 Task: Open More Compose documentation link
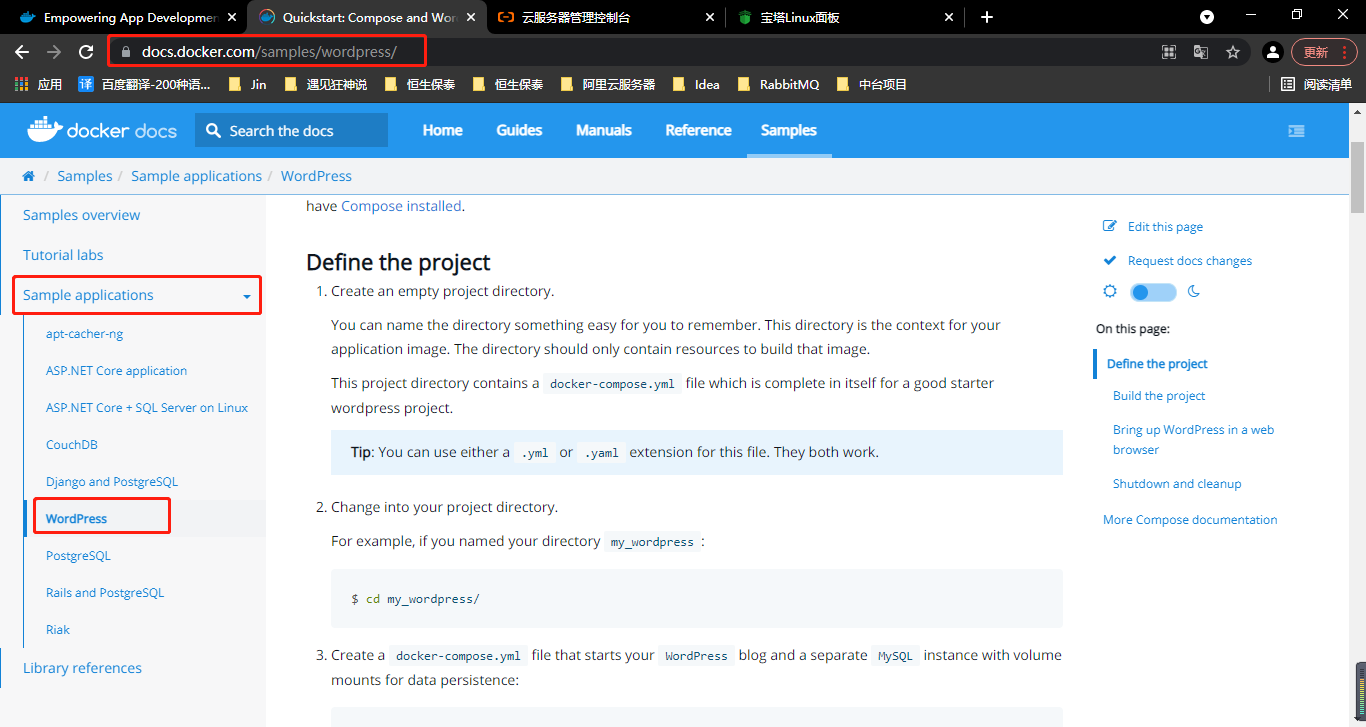[1190, 520]
